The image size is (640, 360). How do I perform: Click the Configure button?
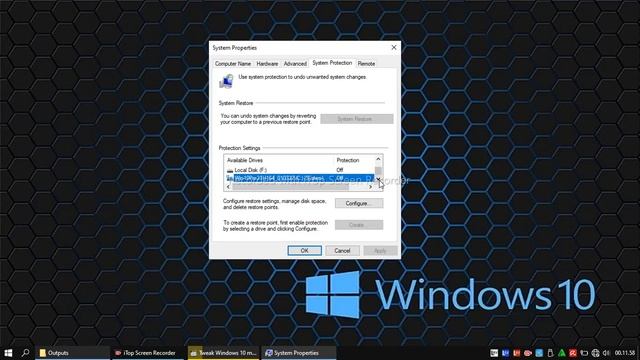pyautogui.click(x=359, y=203)
